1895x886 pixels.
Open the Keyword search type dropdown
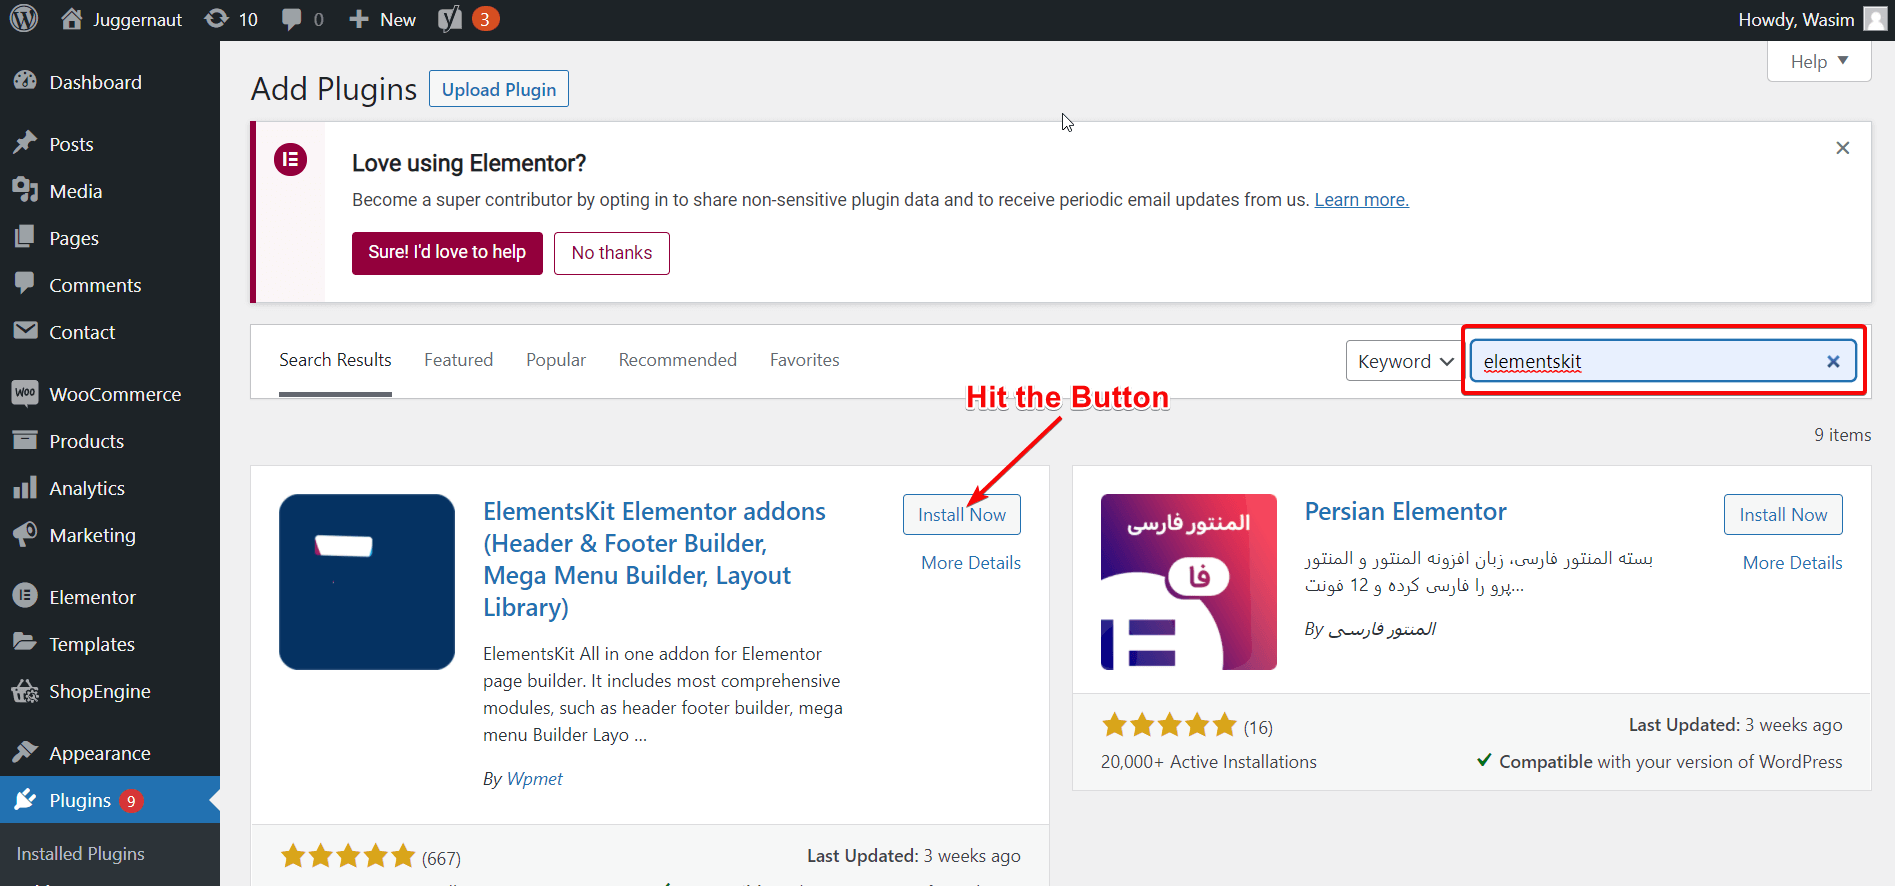(1405, 361)
